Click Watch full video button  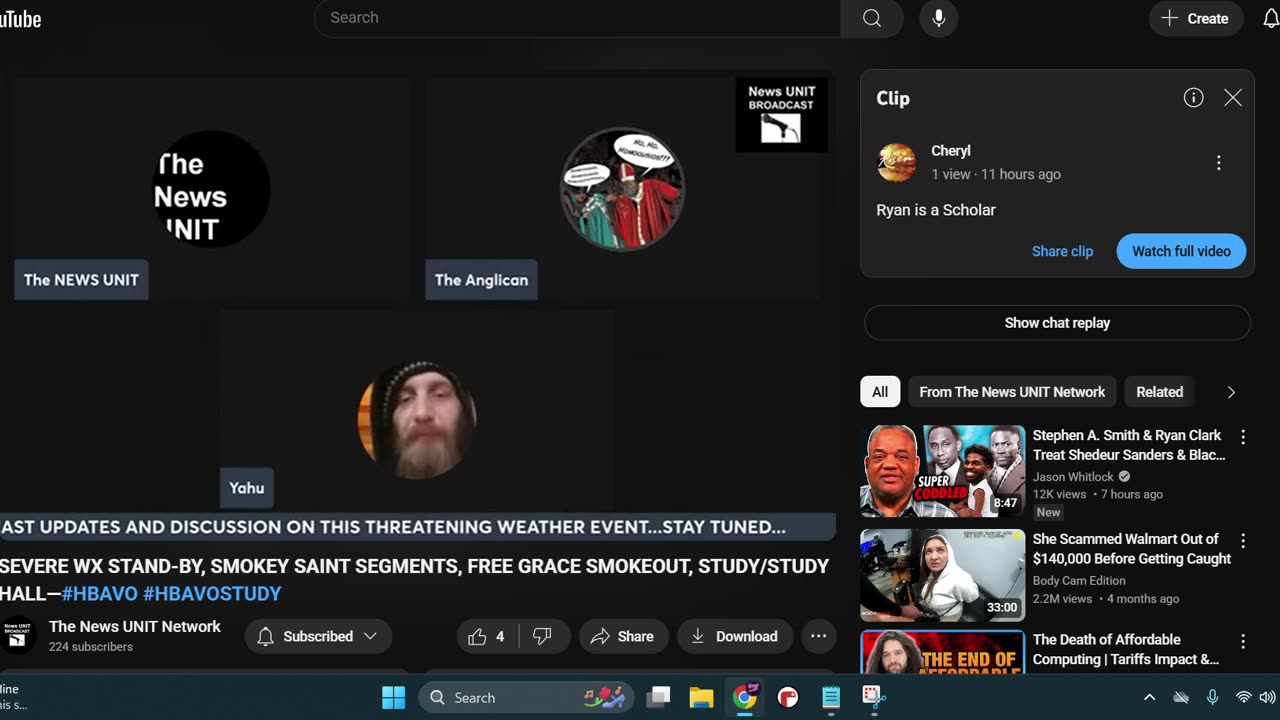pyautogui.click(x=1181, y=251)
